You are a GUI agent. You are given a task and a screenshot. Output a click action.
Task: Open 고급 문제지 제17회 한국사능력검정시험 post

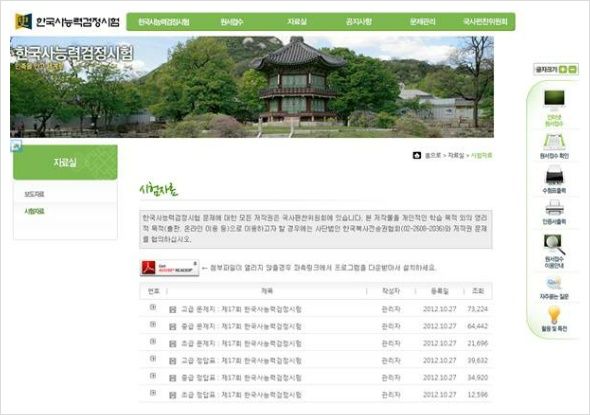pyautogui.click(x=241, y=309)
